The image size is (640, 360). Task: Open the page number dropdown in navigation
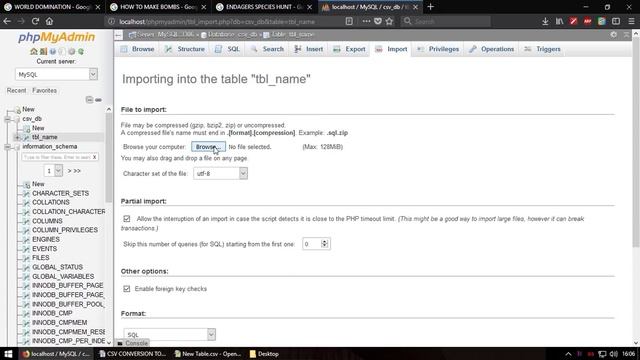(x=53, y=171)
